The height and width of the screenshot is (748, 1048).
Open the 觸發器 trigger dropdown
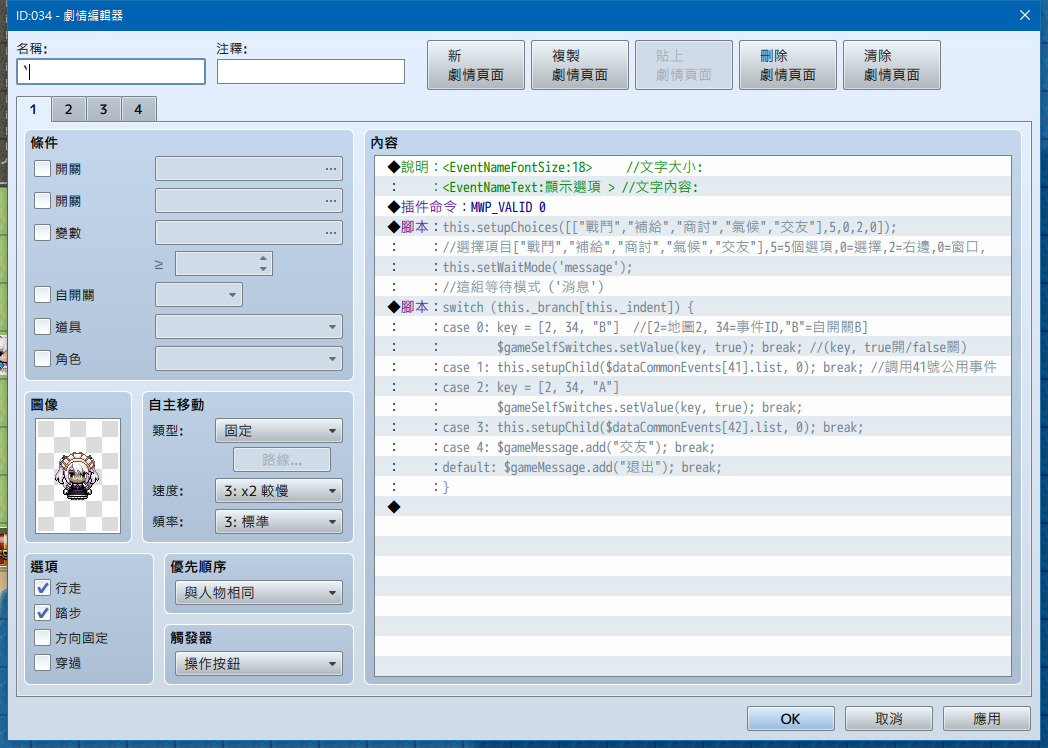coord(259,664)
